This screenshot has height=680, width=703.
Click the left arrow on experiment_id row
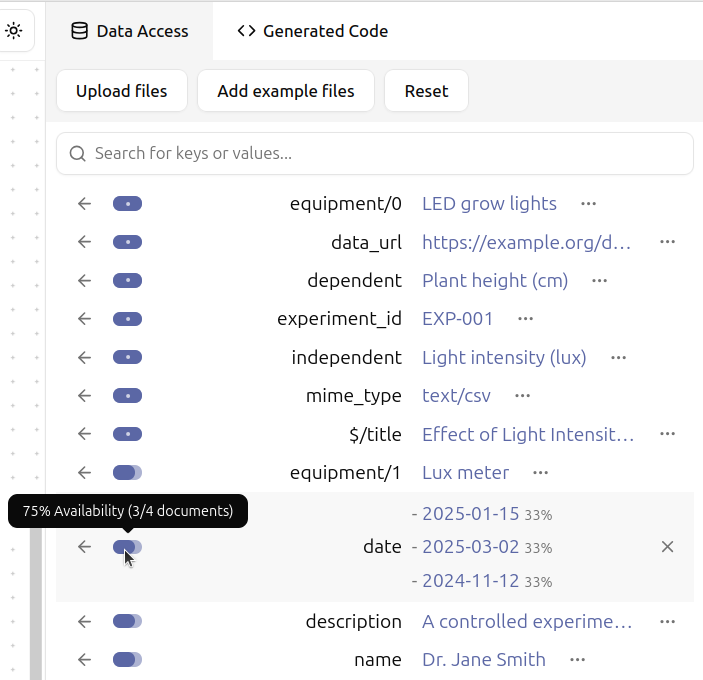pos(84,319)
